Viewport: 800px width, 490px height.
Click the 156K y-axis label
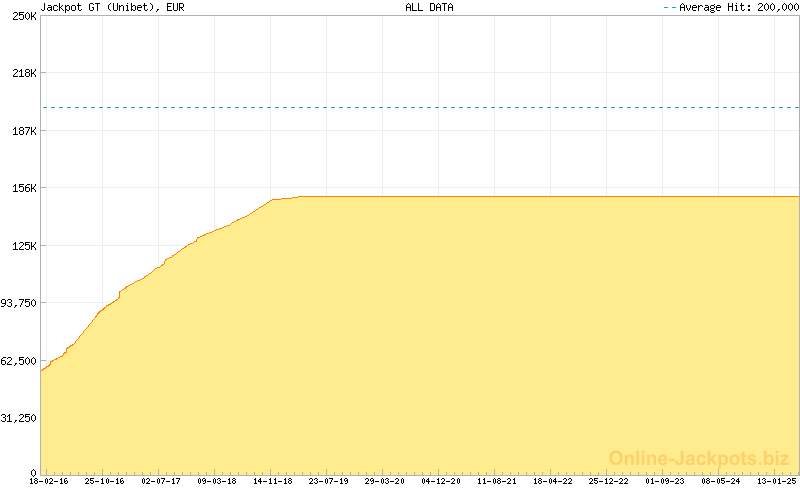click(24, 188)
